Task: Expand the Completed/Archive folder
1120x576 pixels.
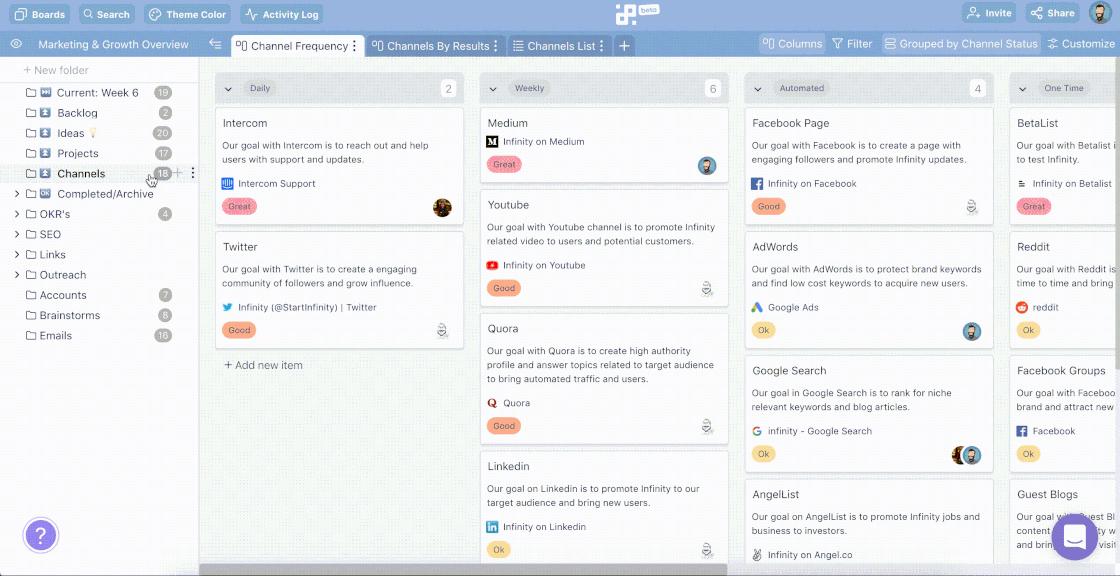Action: [x=17, y=194]
